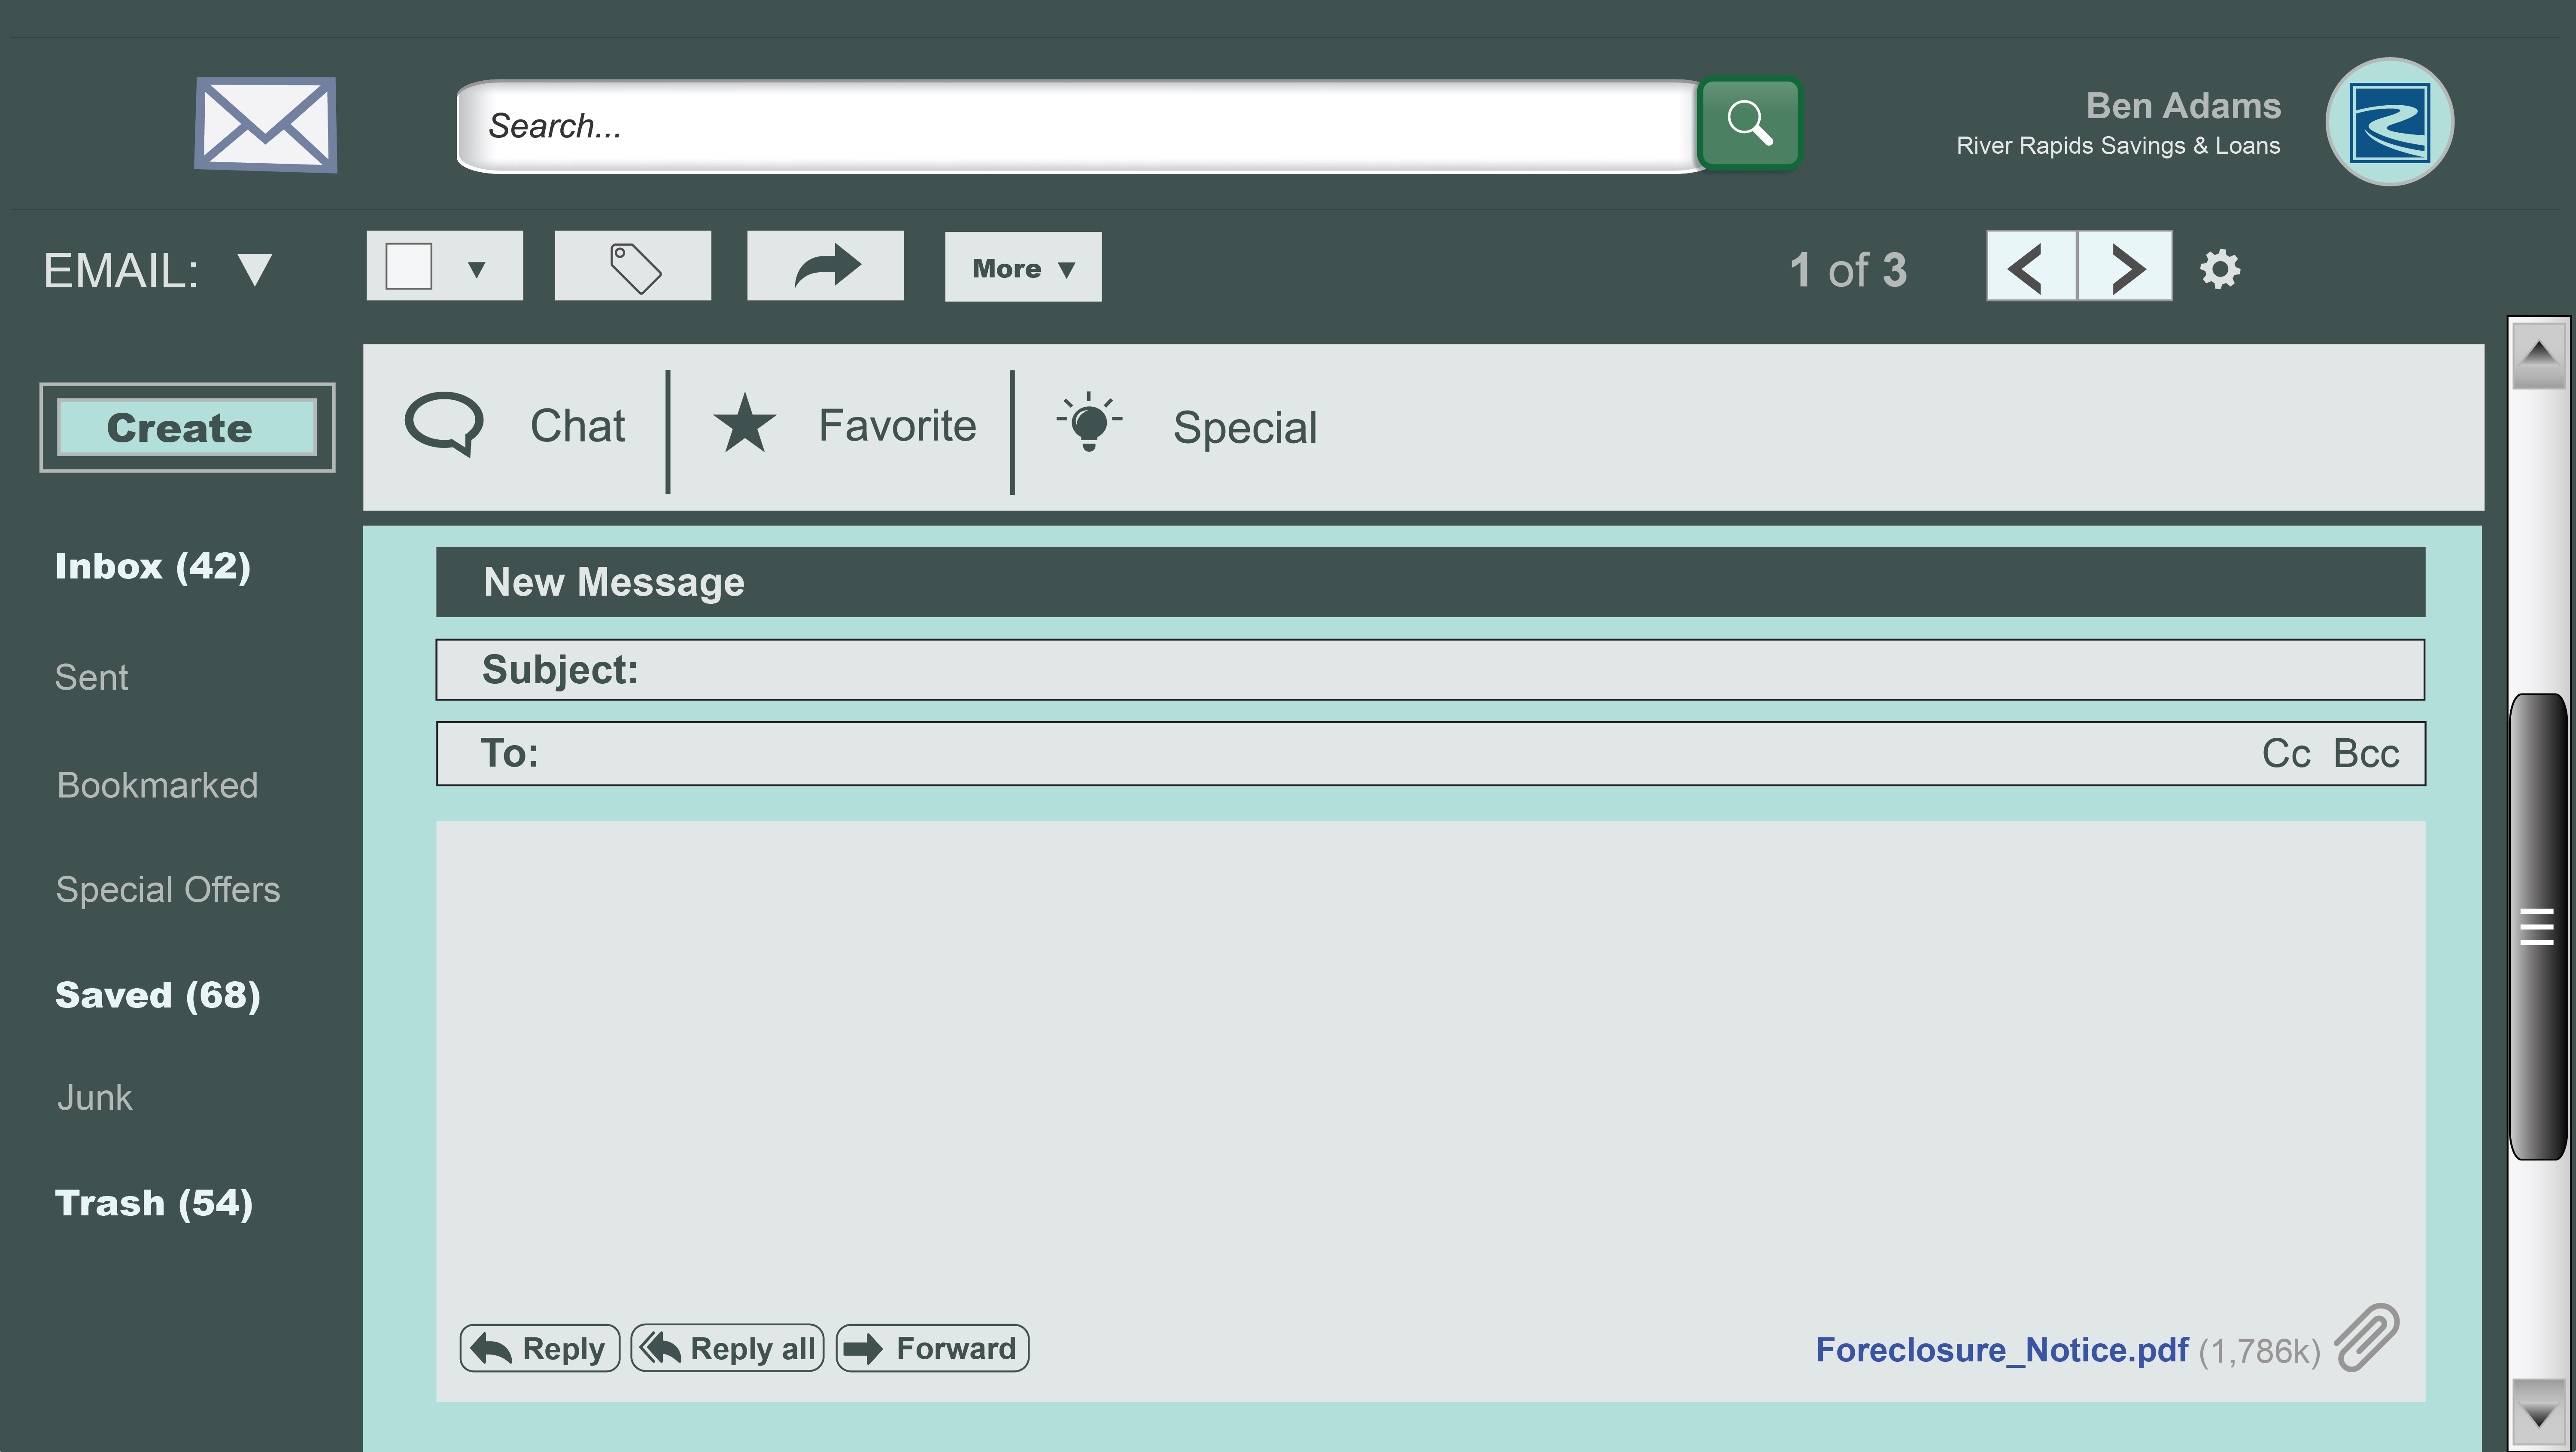Open the Foreclosure_Notice.pdf attachment link

[x=2001, y=1350]
